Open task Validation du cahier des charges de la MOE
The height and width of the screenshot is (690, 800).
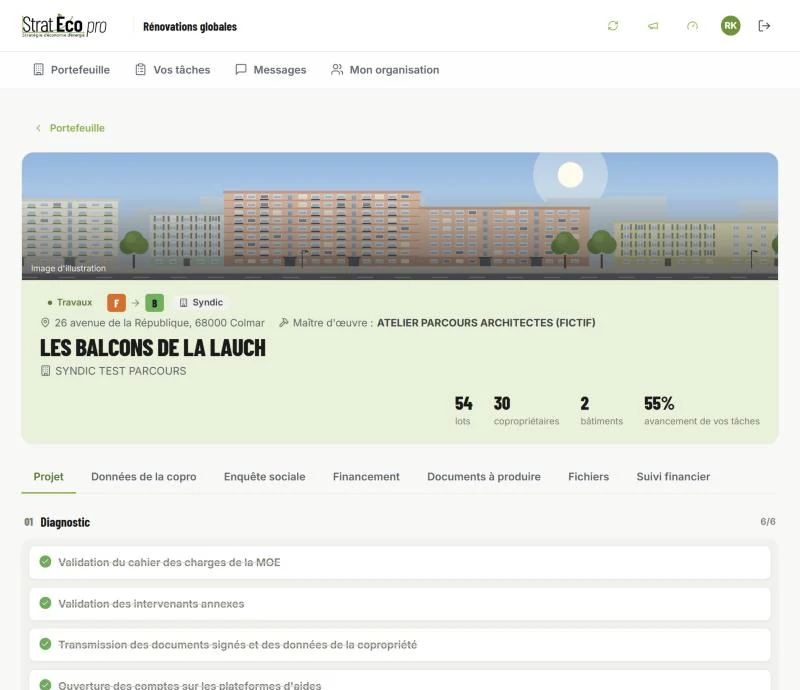click(399, 562)
